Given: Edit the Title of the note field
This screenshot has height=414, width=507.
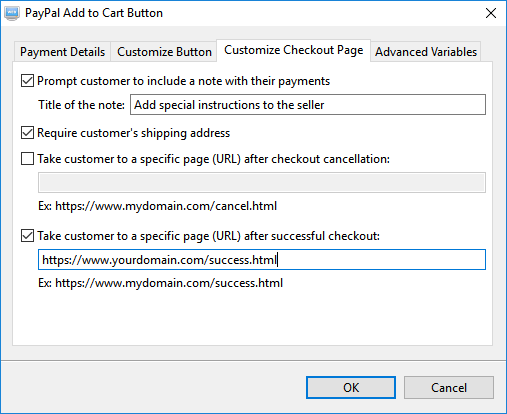Looking at the screenshot, I should point(308,105).
